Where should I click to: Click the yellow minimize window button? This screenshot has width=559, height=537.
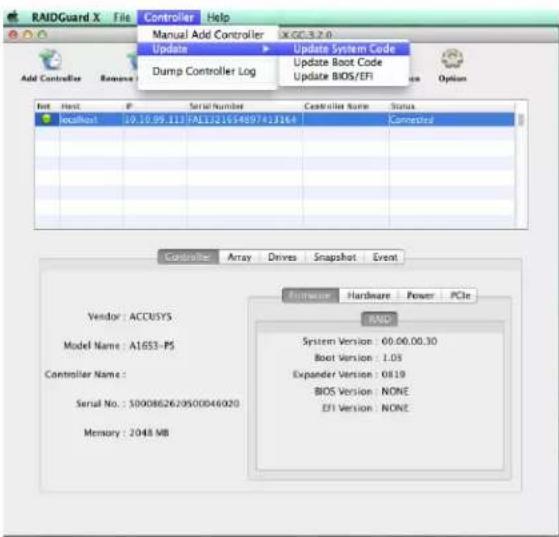click(28, 35)
